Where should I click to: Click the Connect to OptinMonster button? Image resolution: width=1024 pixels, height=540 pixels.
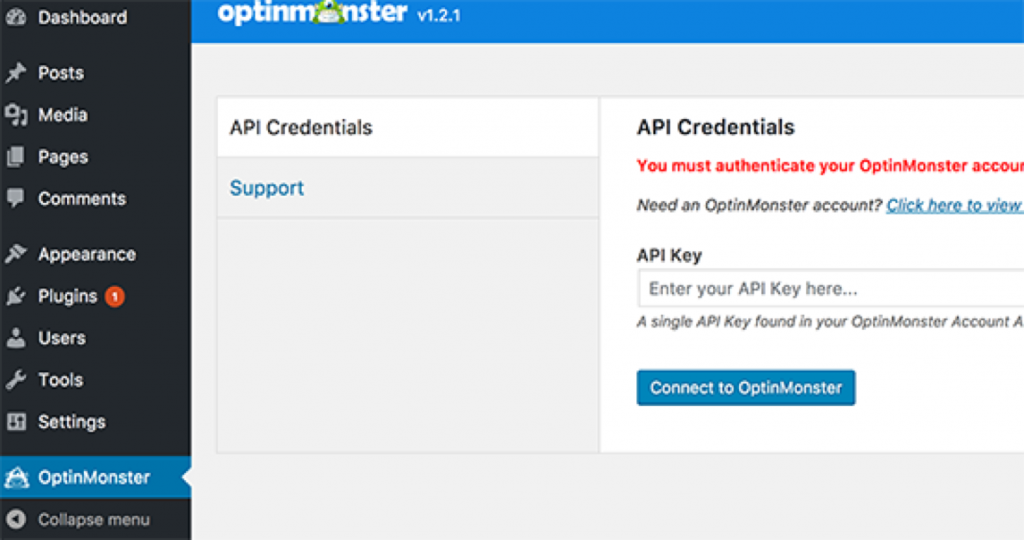[746, 388]
